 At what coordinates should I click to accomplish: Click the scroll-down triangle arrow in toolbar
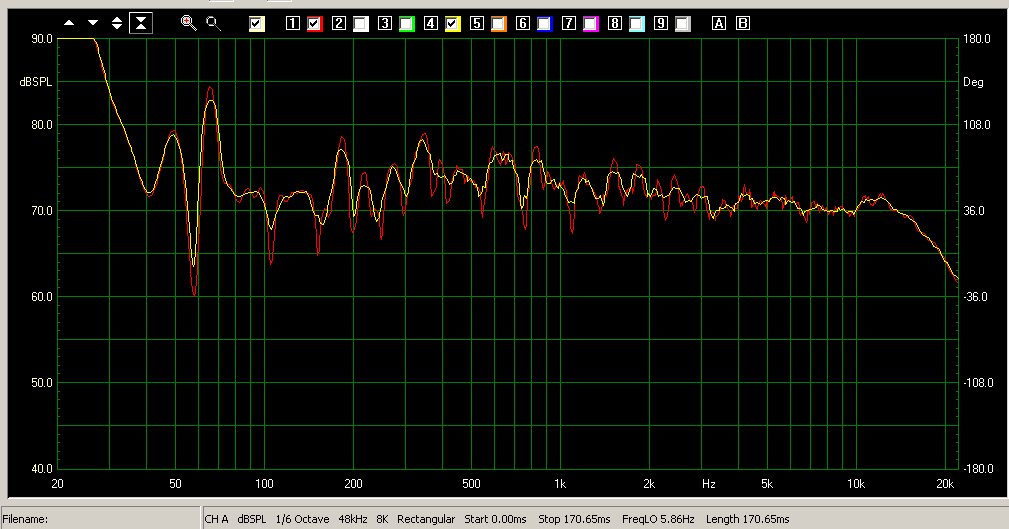(93, 23)
